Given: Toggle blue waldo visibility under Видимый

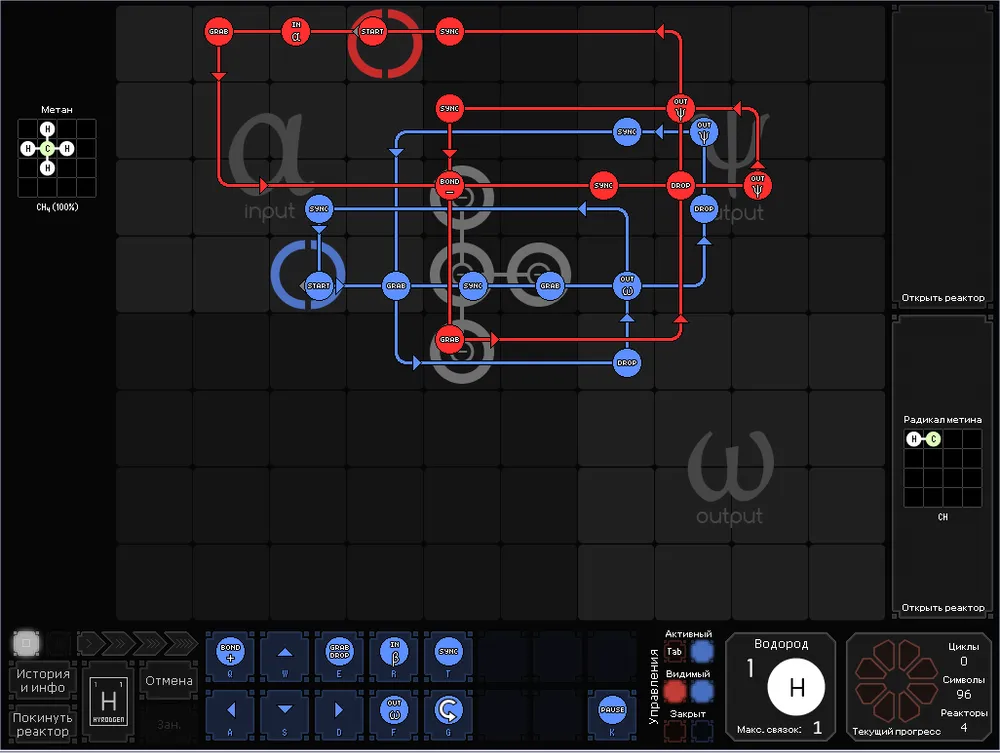Looking at the screenshot, I should click(702, 691).
